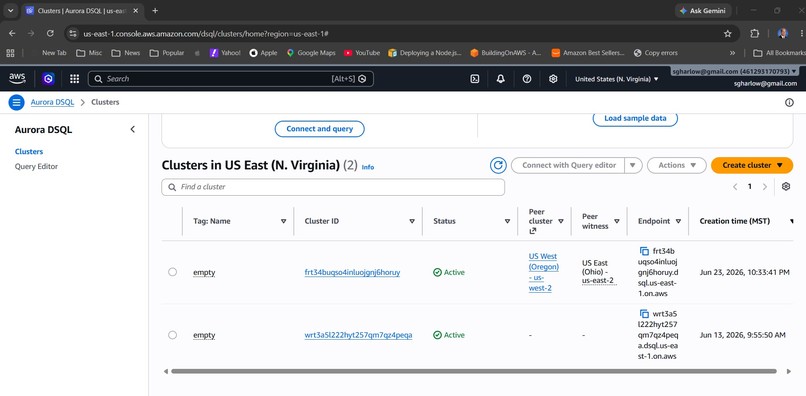
Task: Open tab search dropdown arrow
Action: point(10,10)
